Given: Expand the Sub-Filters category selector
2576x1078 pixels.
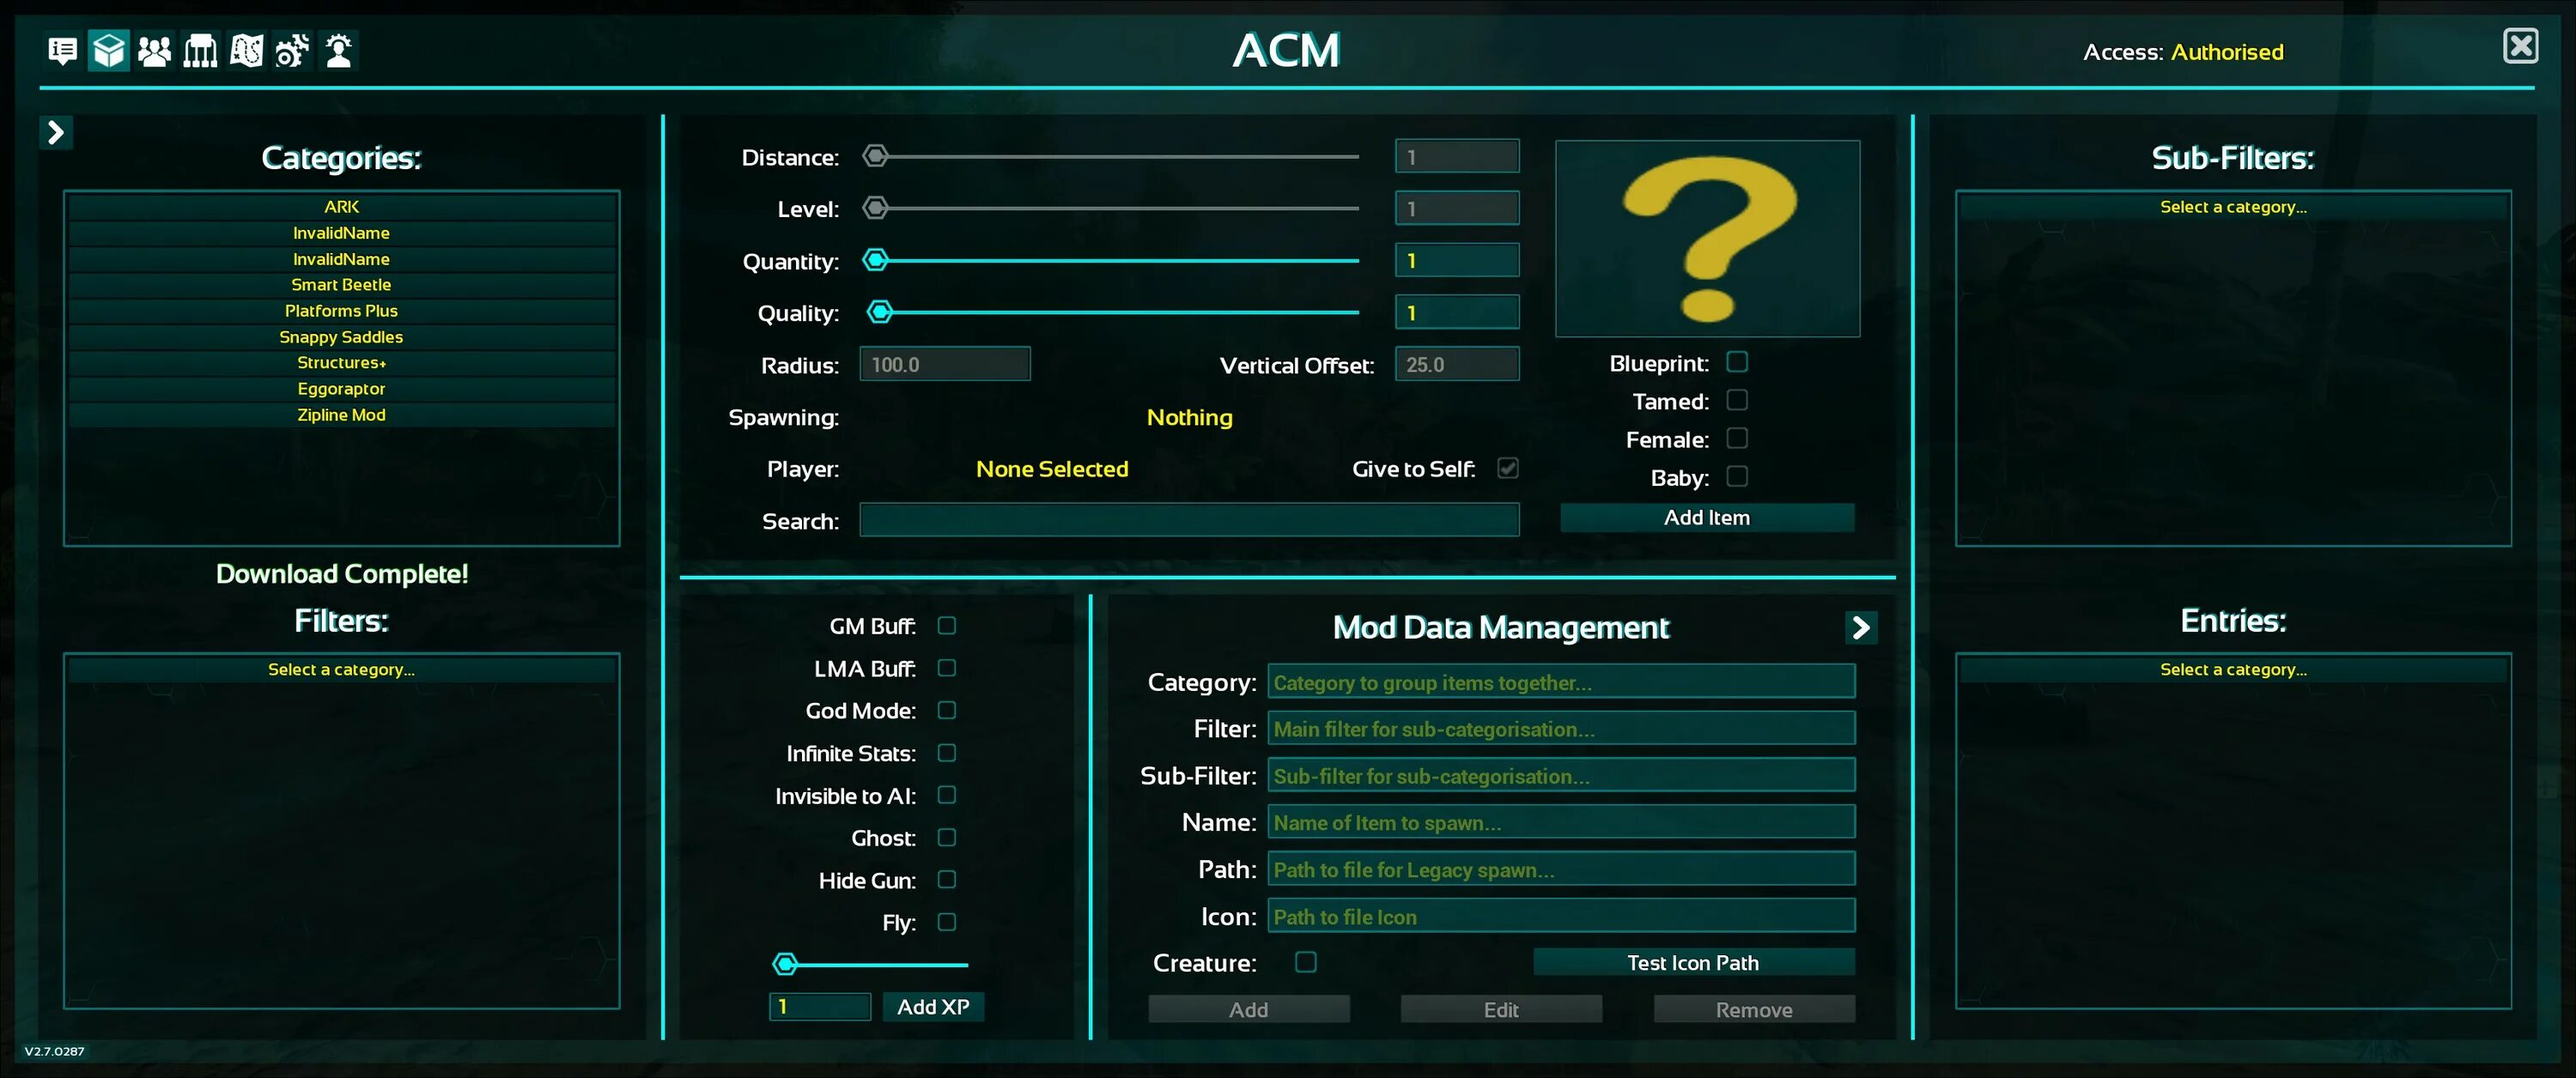Looking at the screenshot, I should click(x=2232, y=207).
